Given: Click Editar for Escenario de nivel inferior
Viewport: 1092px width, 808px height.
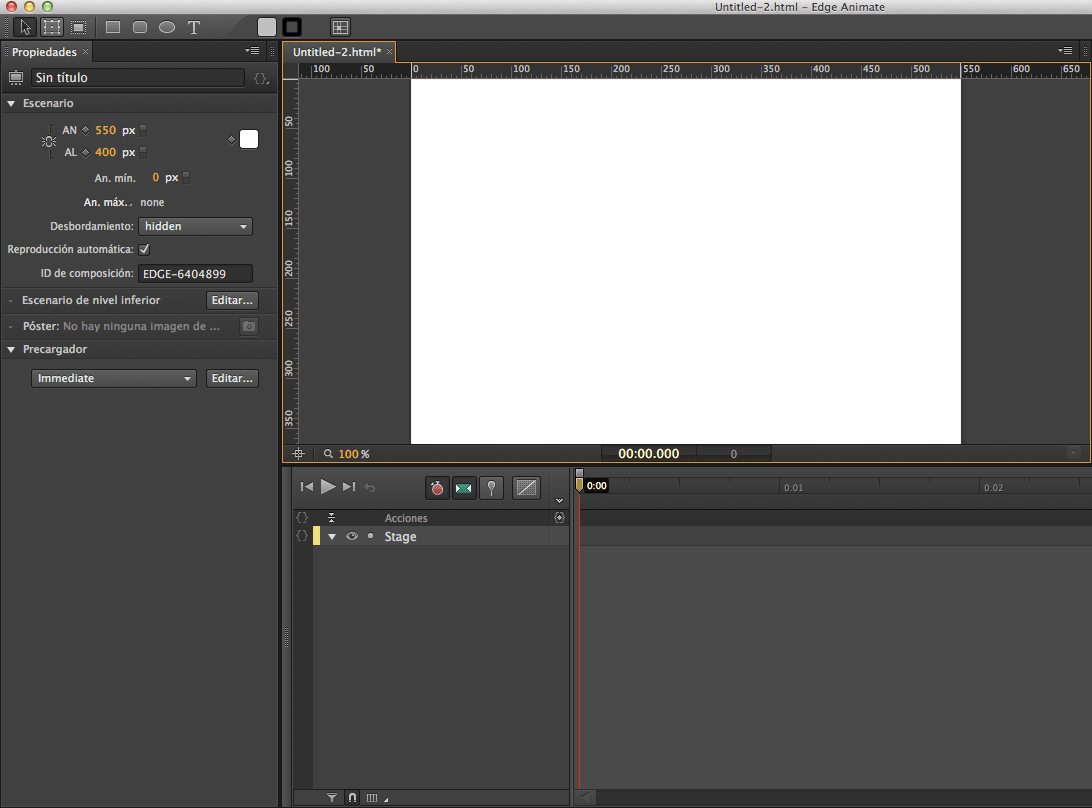Looking at the screenshot, I should pyautogui.click(x=232, y=300).
